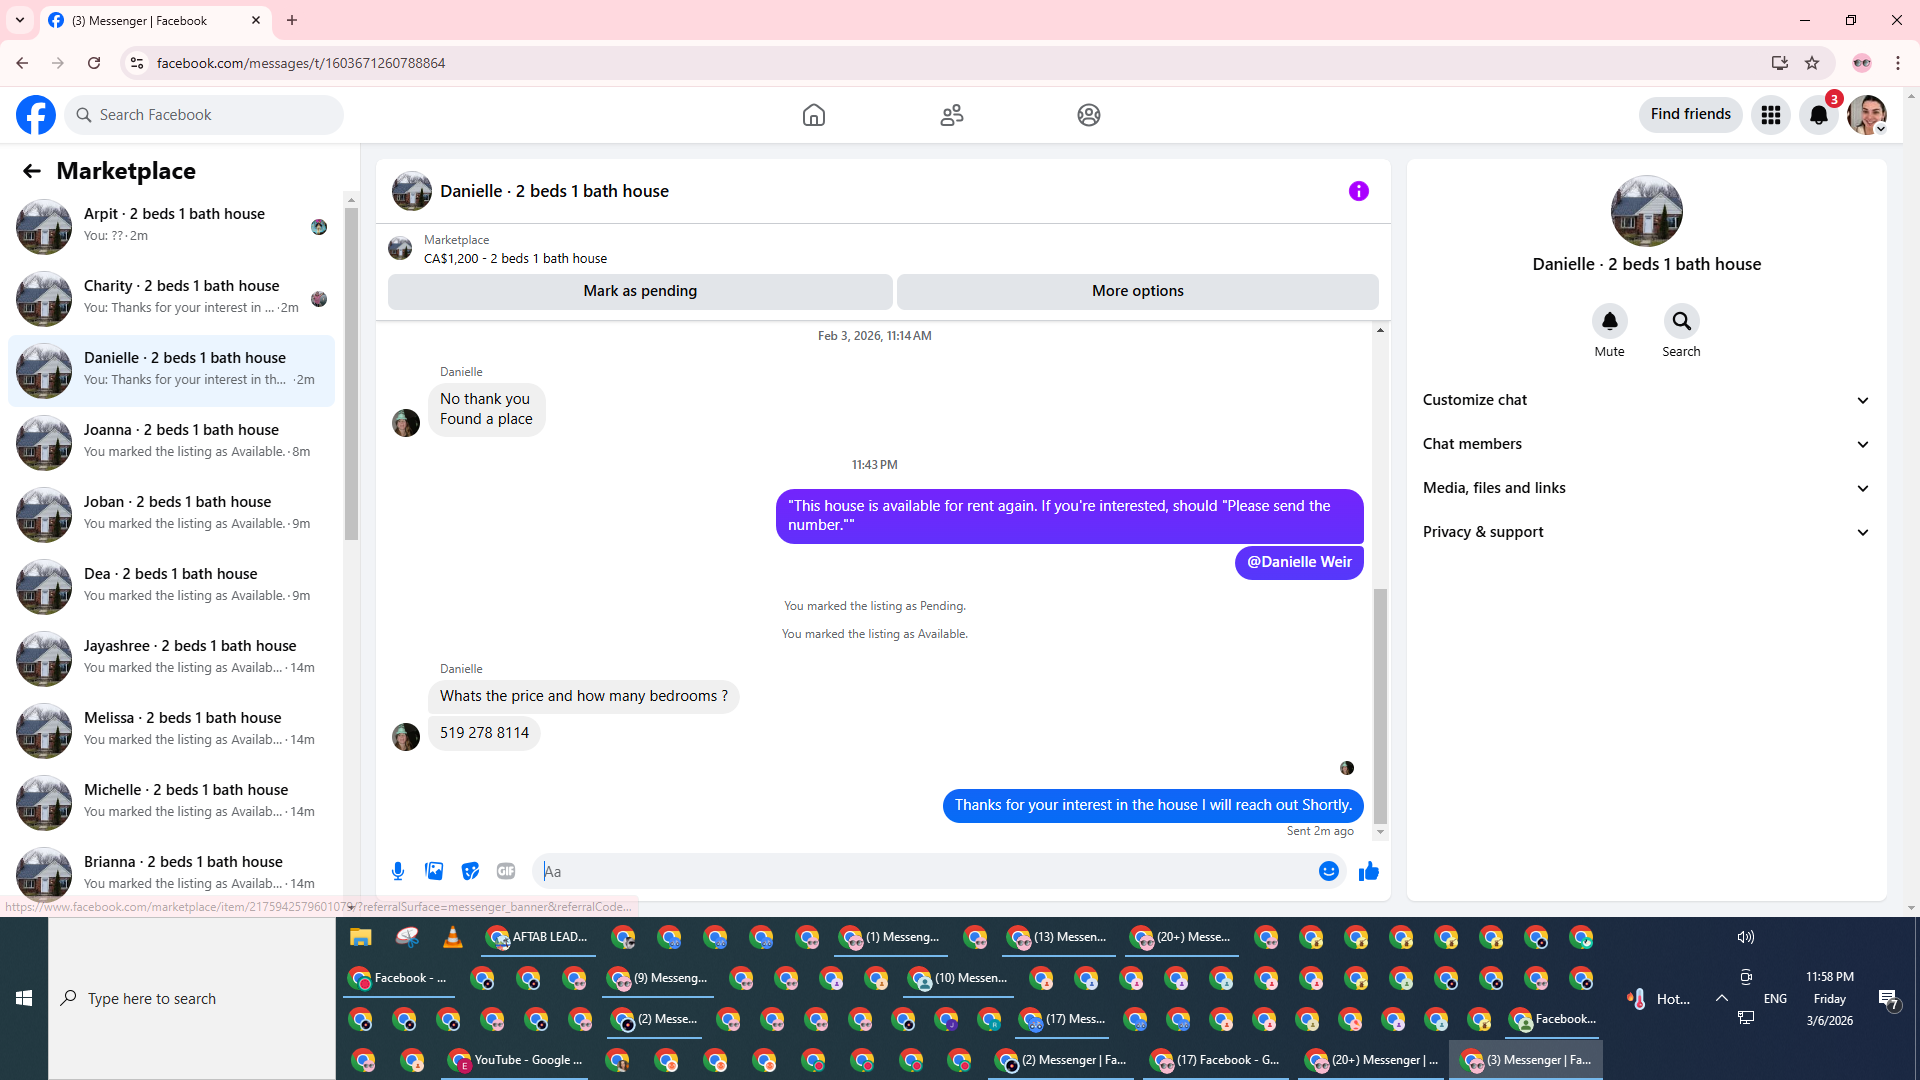Image resolution: width=1920 pixels, height=1080 pixels.
Task: Click Mark as pending button
Action: click(640, 291)
